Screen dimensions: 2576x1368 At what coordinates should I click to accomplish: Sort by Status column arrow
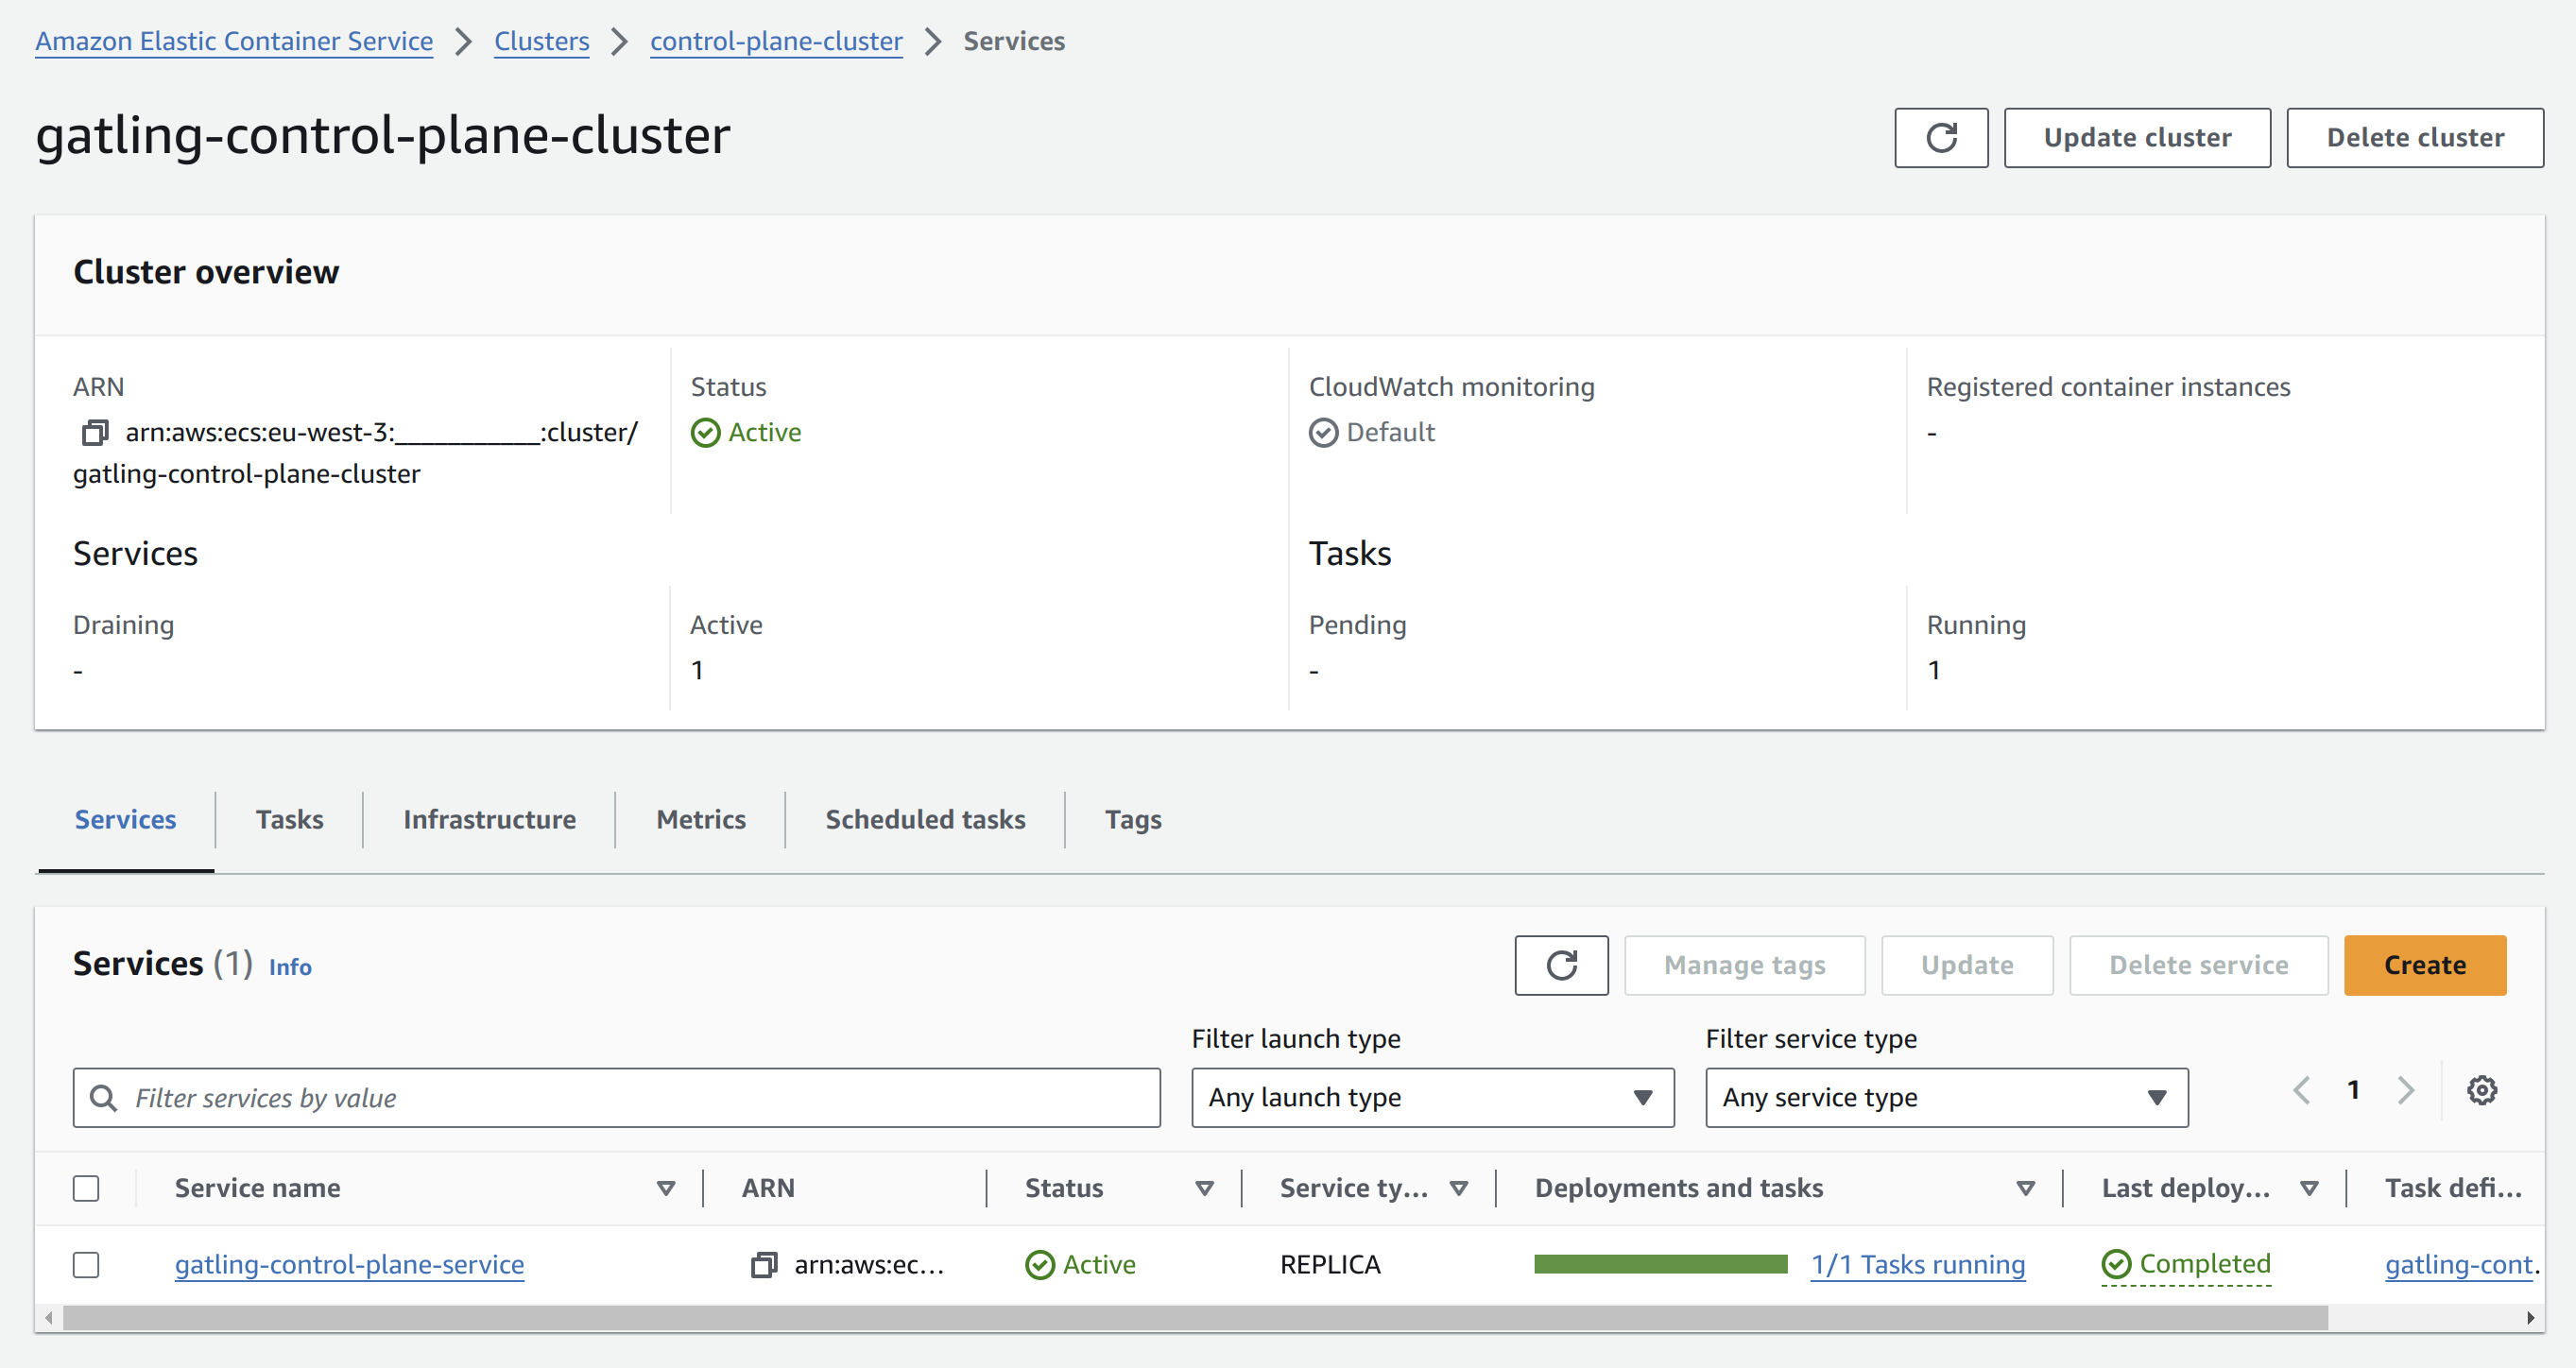[x=1204, y=1187]
